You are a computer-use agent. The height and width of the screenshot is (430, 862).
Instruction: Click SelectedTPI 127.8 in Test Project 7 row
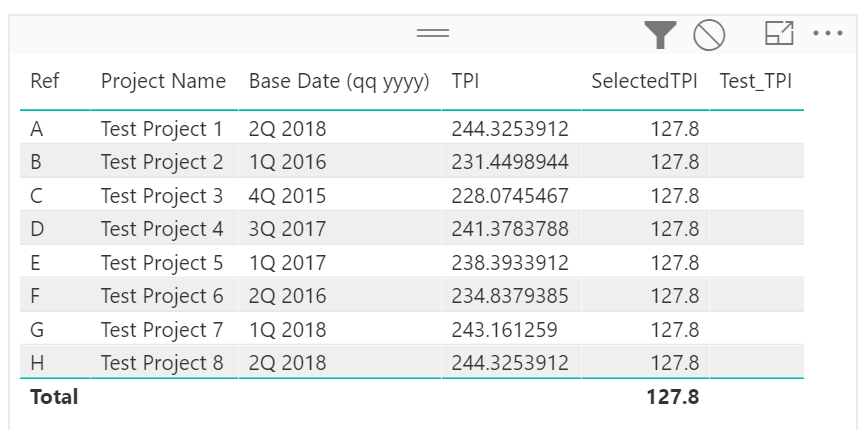click(675, 330)
